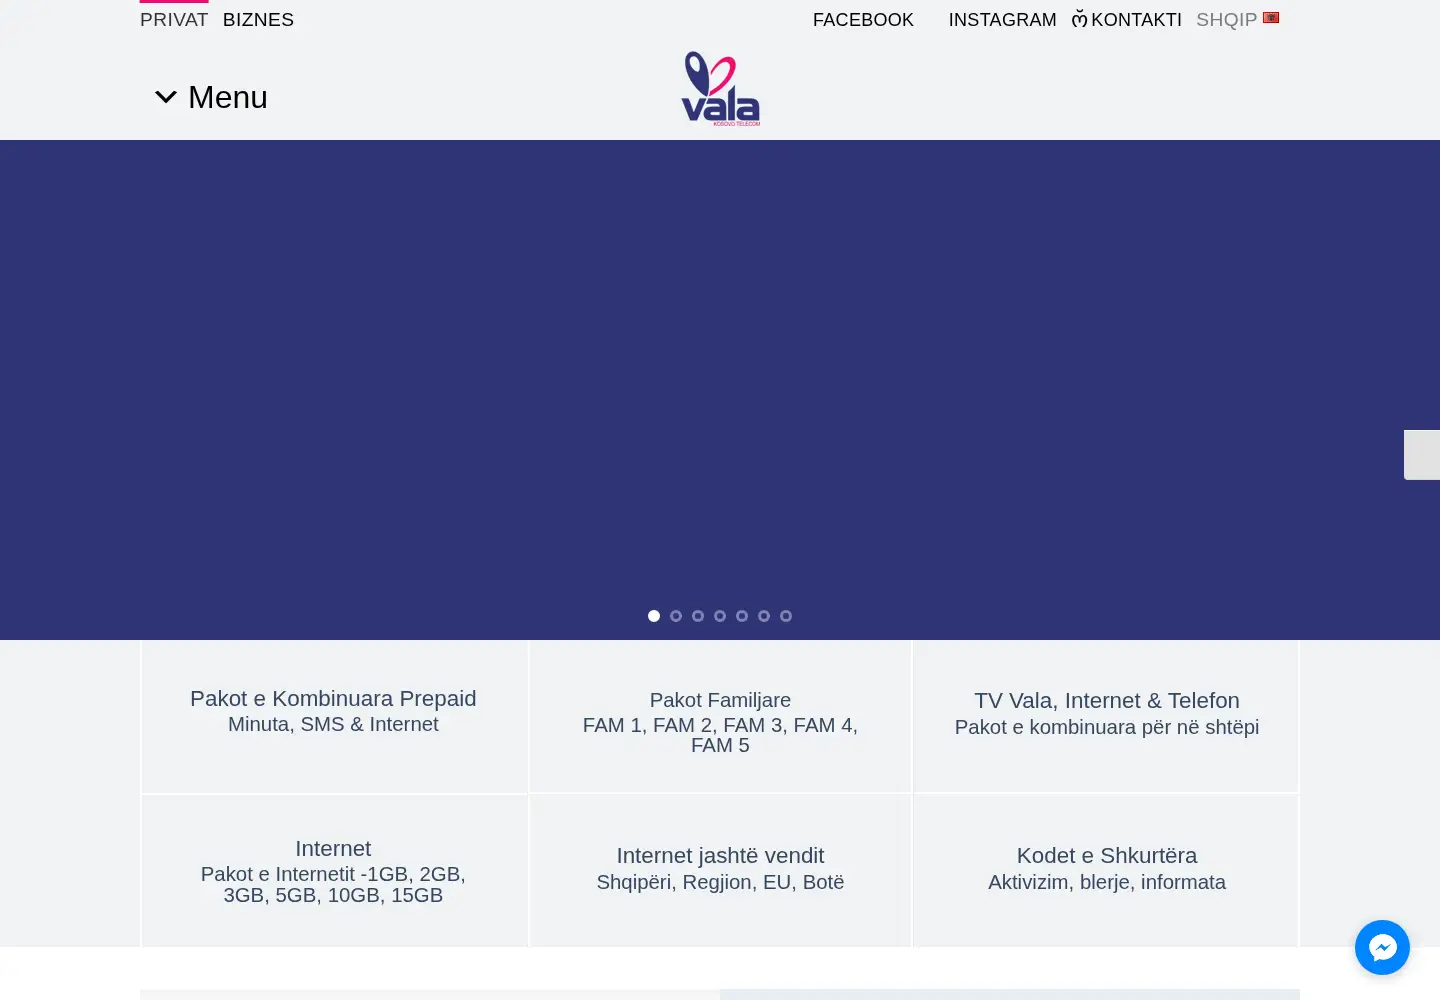This screenshot has height=1000, width=1440.
Task: Click the Albanian flag icon
Action: 1271,18
